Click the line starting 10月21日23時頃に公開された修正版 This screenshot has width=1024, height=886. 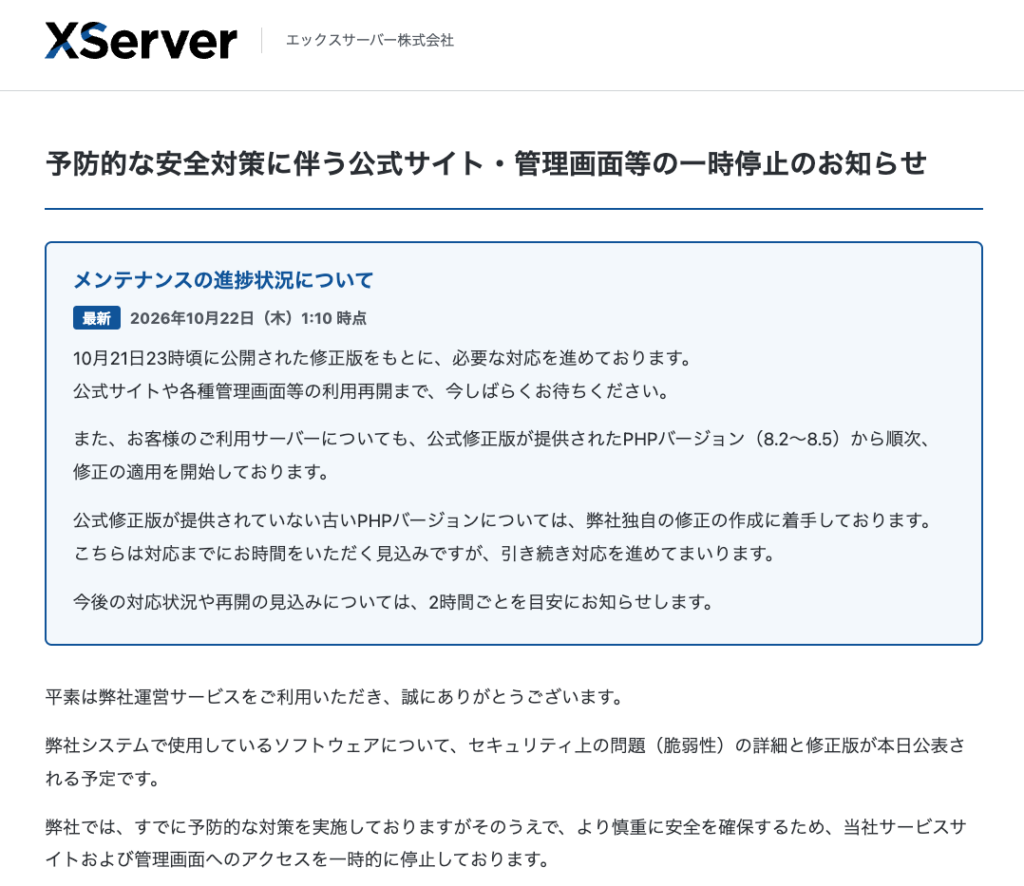point(382,358)
